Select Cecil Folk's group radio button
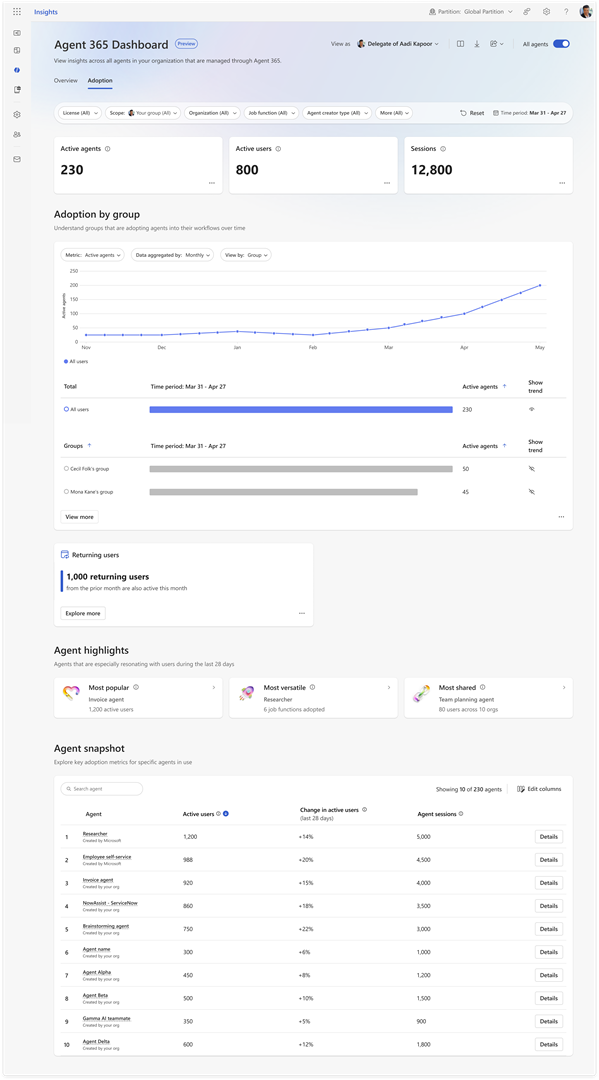Screen dimensions: 599x1080 [x=66, y=468]
